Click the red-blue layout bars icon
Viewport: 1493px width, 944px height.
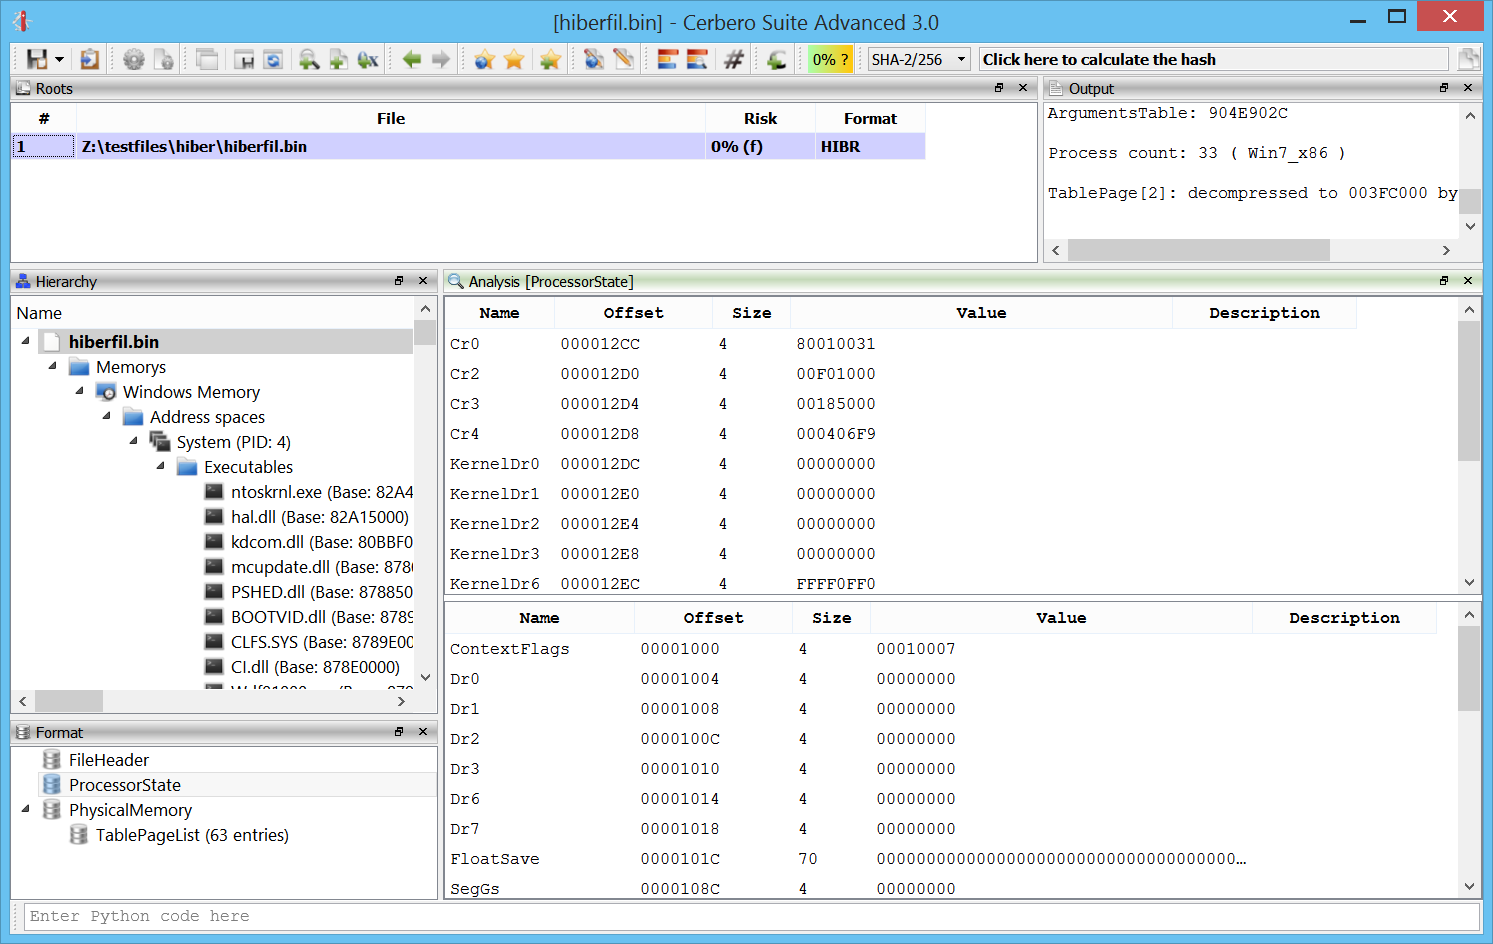[668, 60]
